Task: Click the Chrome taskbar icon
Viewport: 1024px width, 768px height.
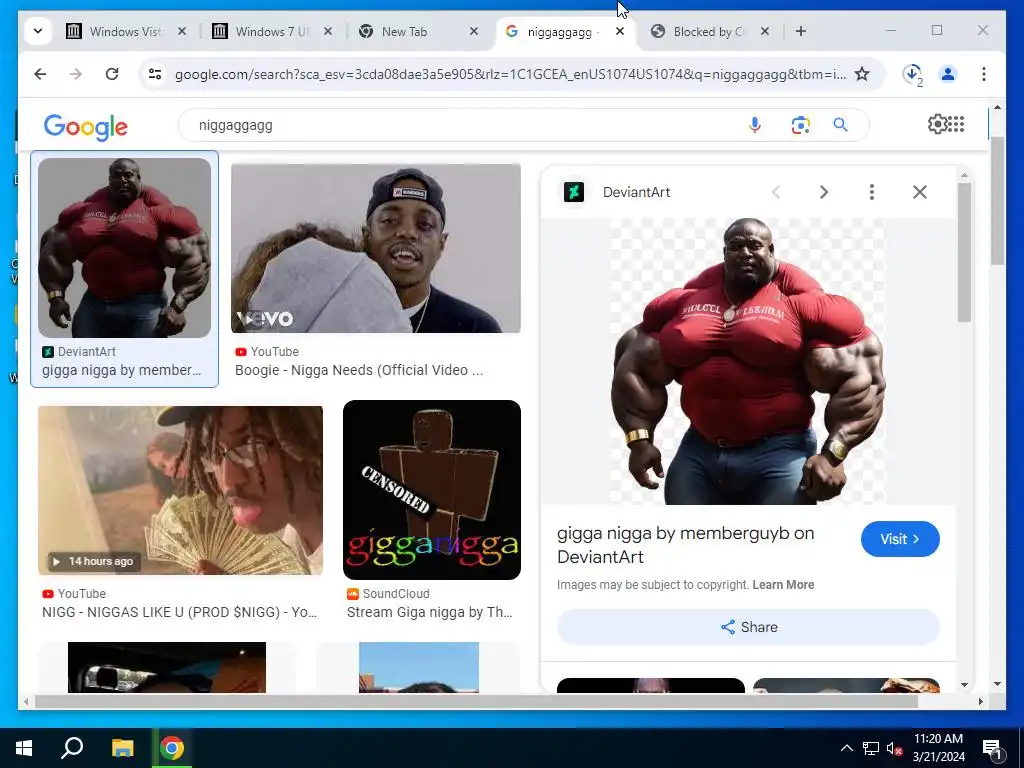Action: click(x=172, y=748)
